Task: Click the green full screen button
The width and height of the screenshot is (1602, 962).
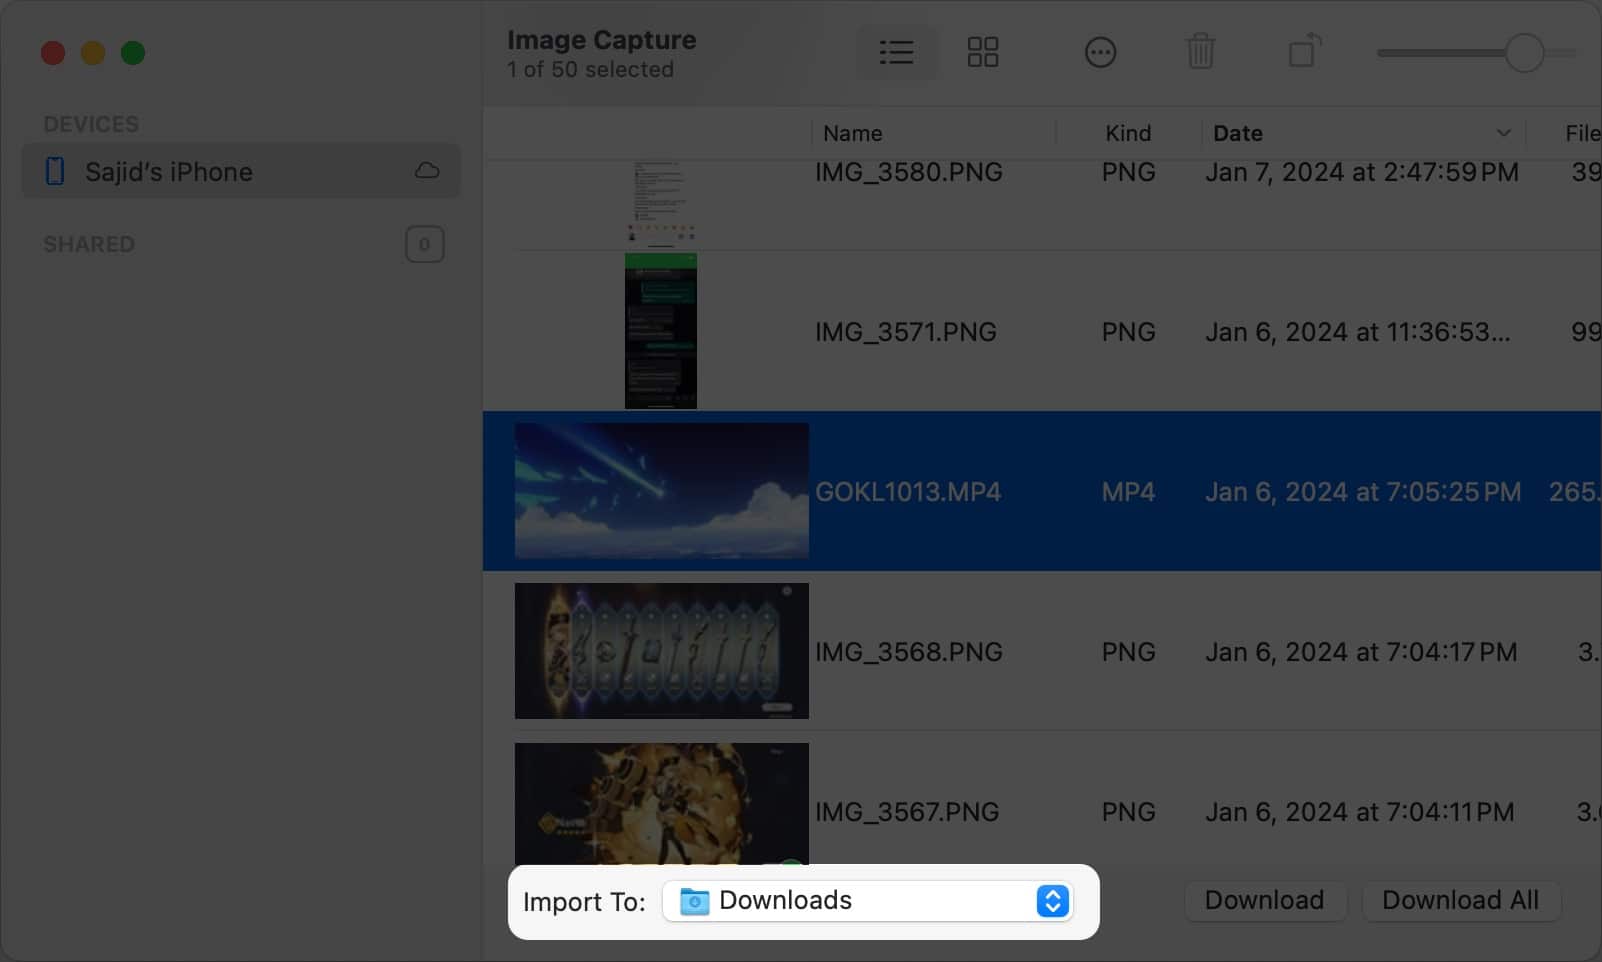Action: click(x=133, y=53)
